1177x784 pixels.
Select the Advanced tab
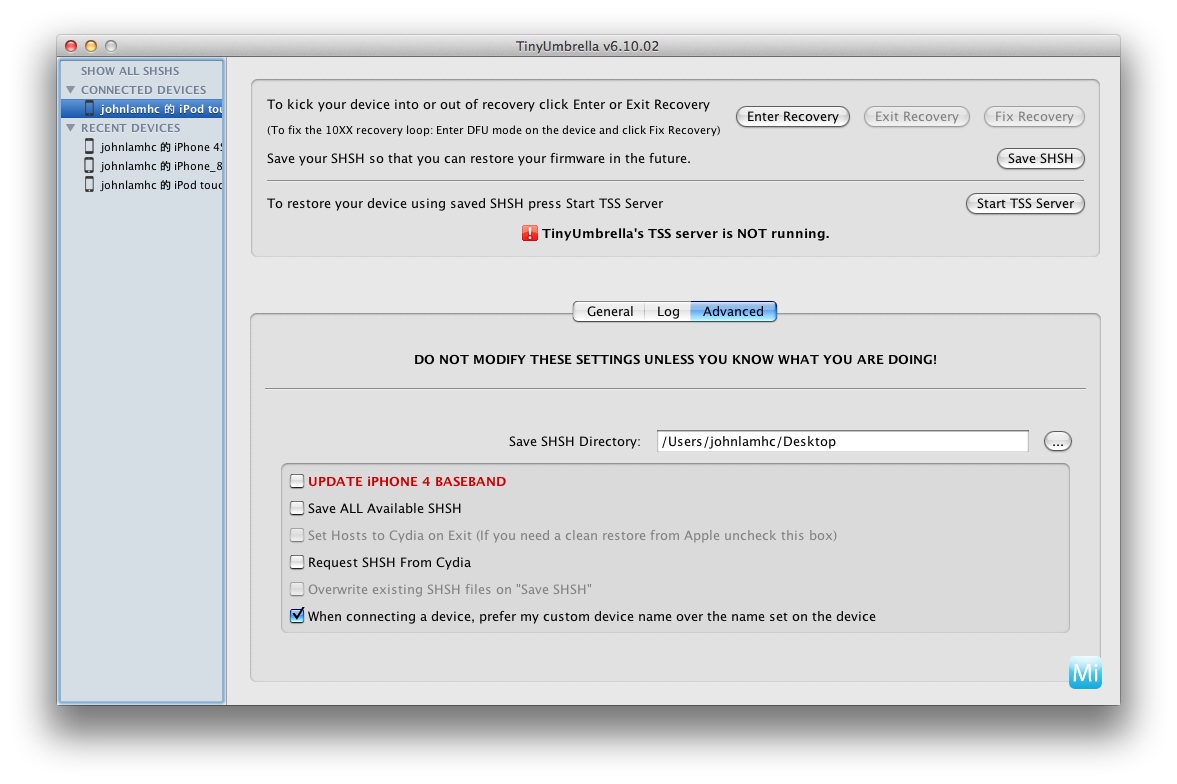[733, 312]
